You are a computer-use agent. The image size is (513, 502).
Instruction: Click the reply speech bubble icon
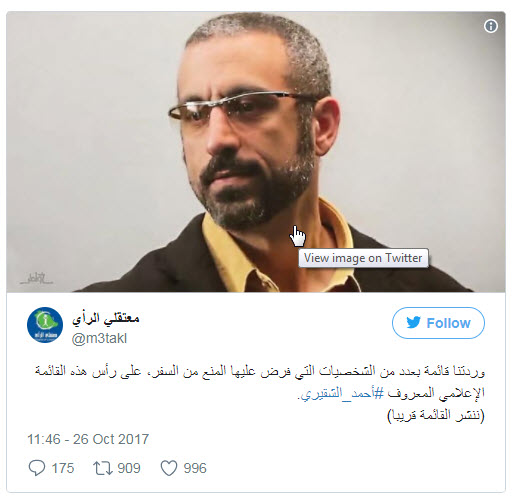[37, 468]
